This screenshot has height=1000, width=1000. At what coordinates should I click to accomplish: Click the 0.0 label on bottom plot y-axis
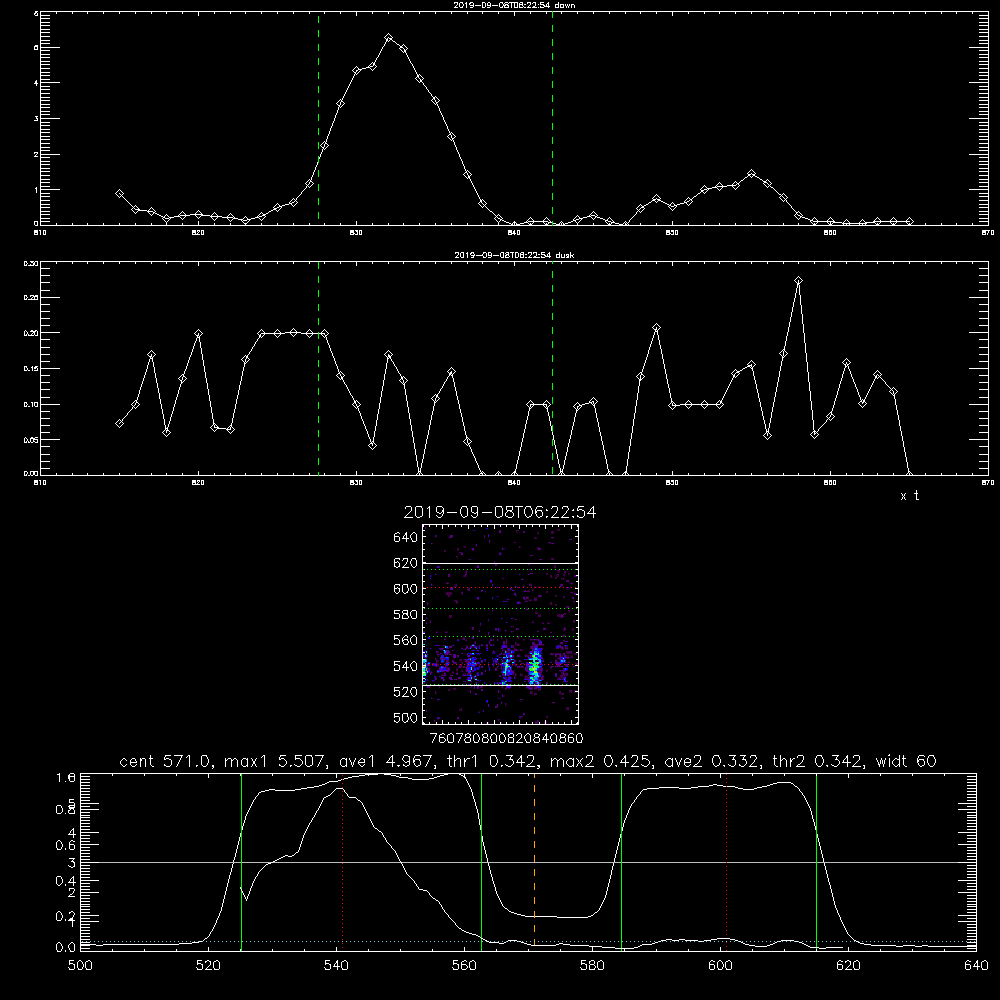pyautogui.click(x=66, y=948)
